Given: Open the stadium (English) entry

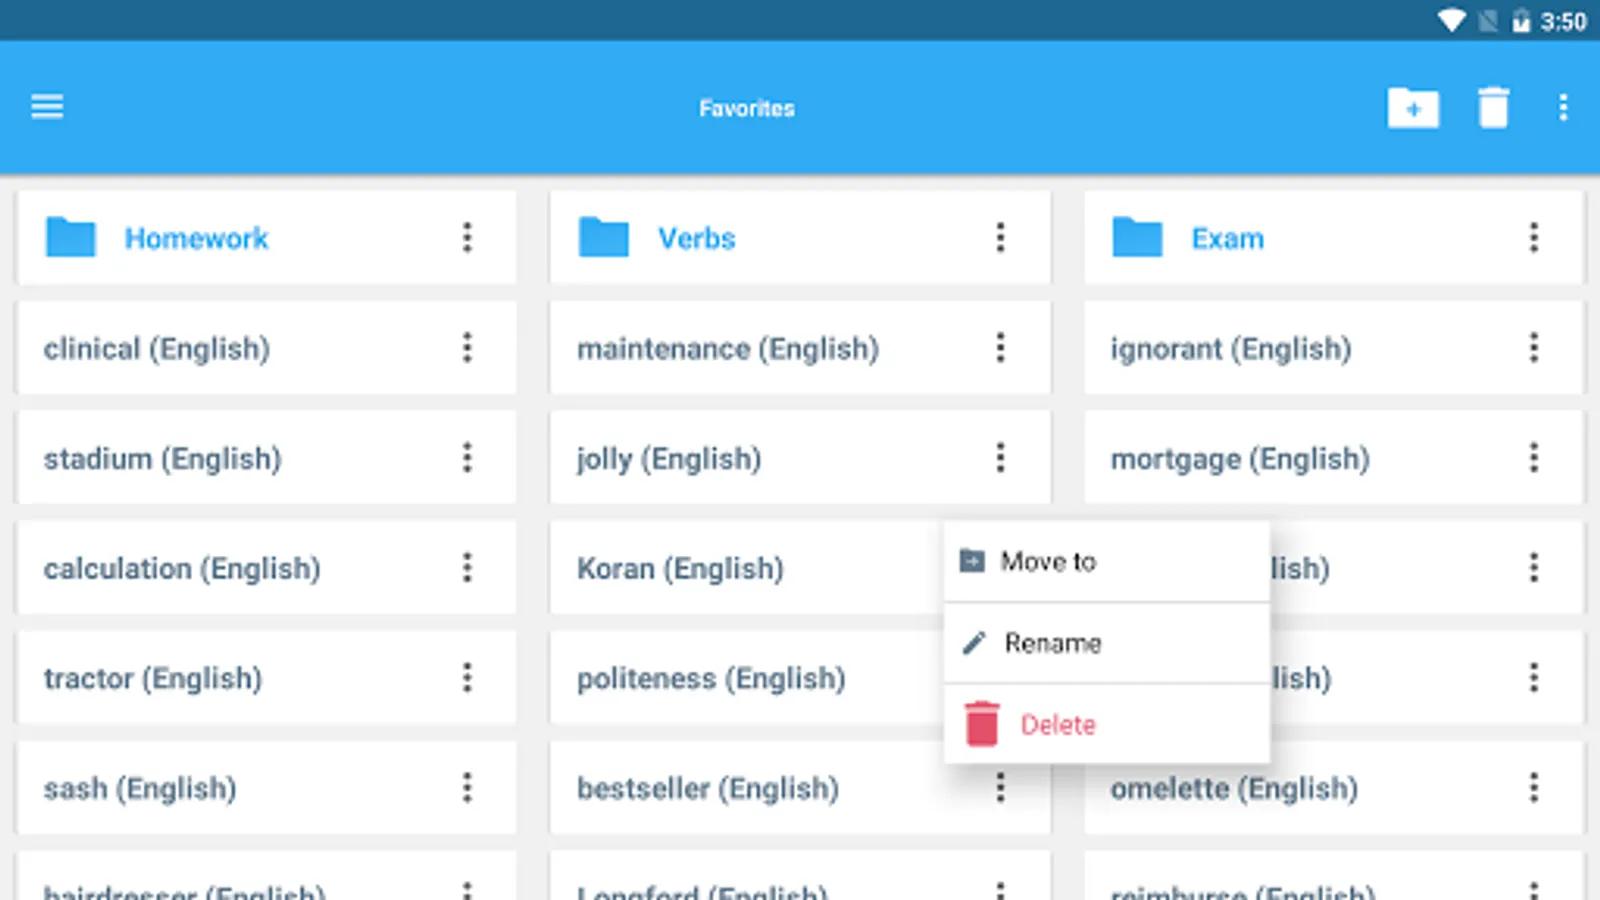Looking at the screenshot, I should (162, 458).
